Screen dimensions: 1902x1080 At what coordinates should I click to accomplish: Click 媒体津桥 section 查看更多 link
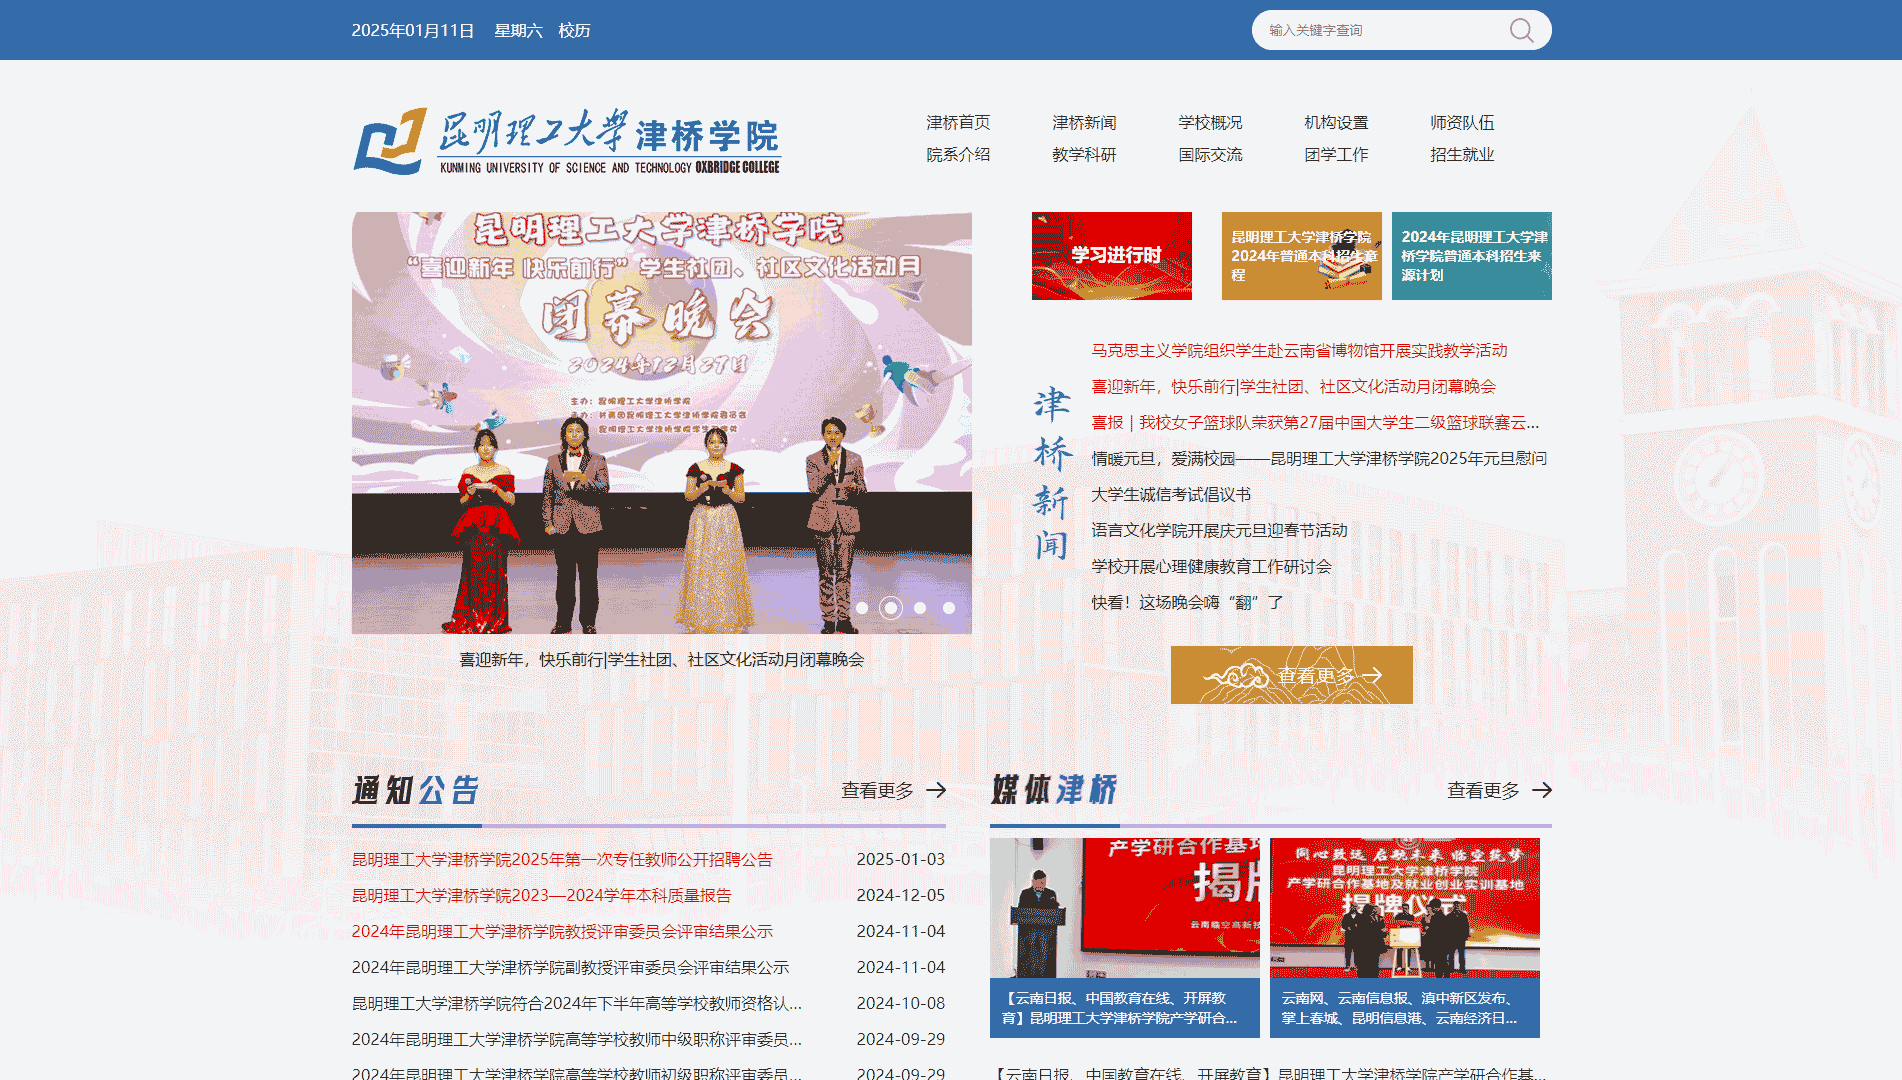click(x=1484, y=791)
